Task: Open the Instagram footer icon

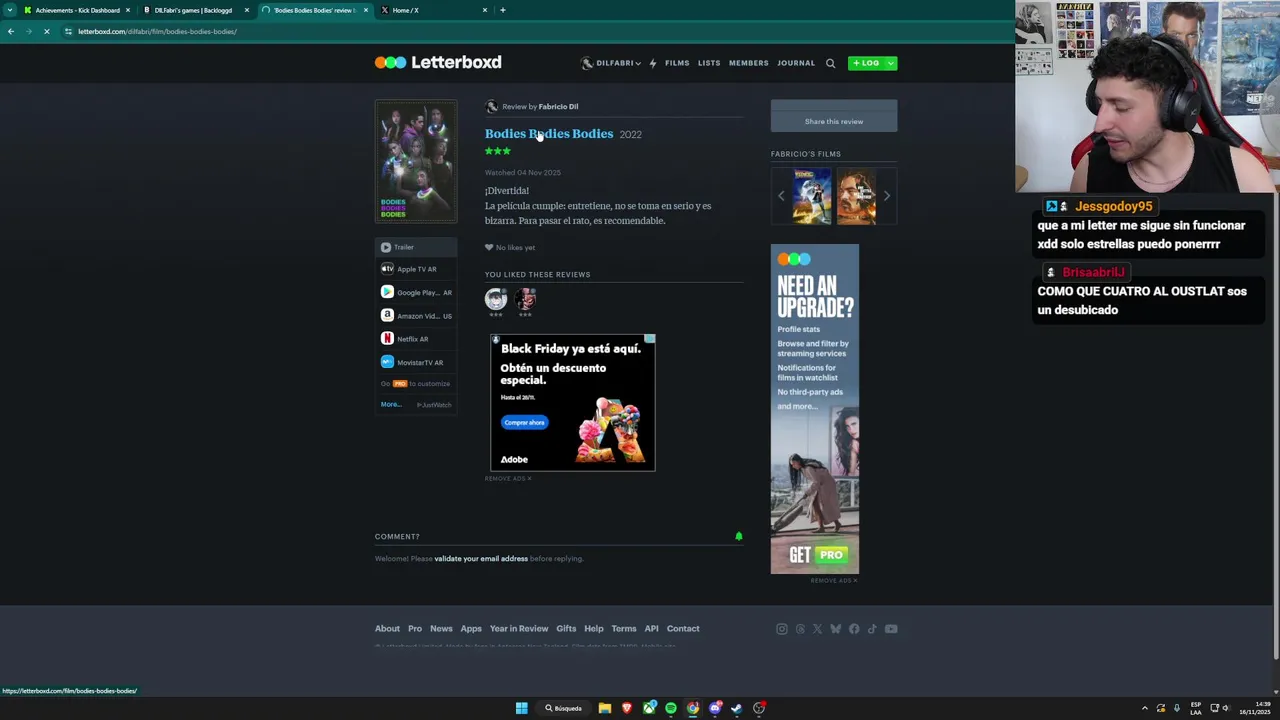Action: [782, 629]
